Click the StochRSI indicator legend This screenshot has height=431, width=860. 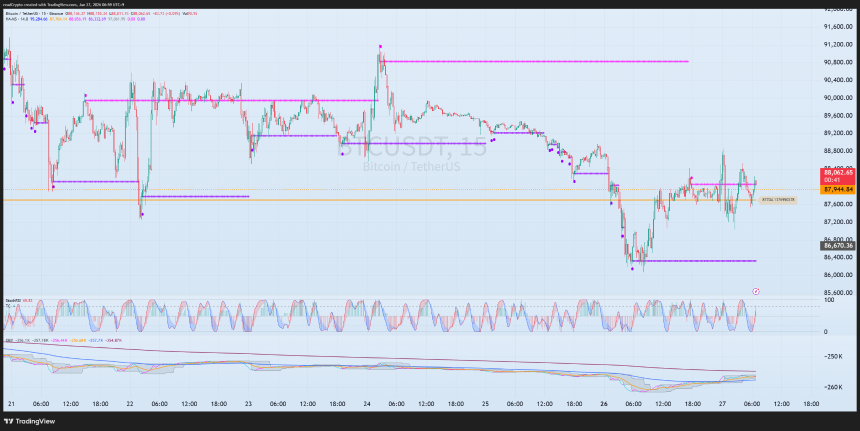click(x=19, y=301)
